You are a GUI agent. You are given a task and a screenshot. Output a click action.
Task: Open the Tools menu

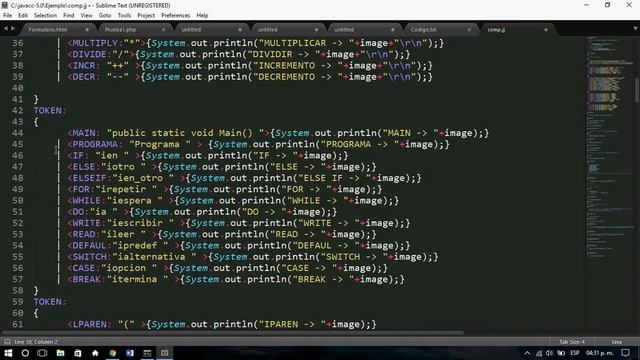pyautogui.click(x=124, y=16)
